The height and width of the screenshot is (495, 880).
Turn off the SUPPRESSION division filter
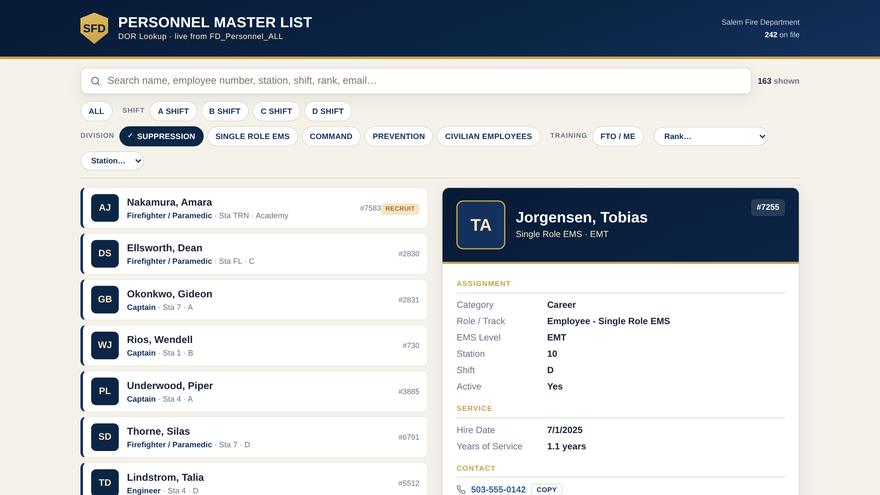(161, 136)
